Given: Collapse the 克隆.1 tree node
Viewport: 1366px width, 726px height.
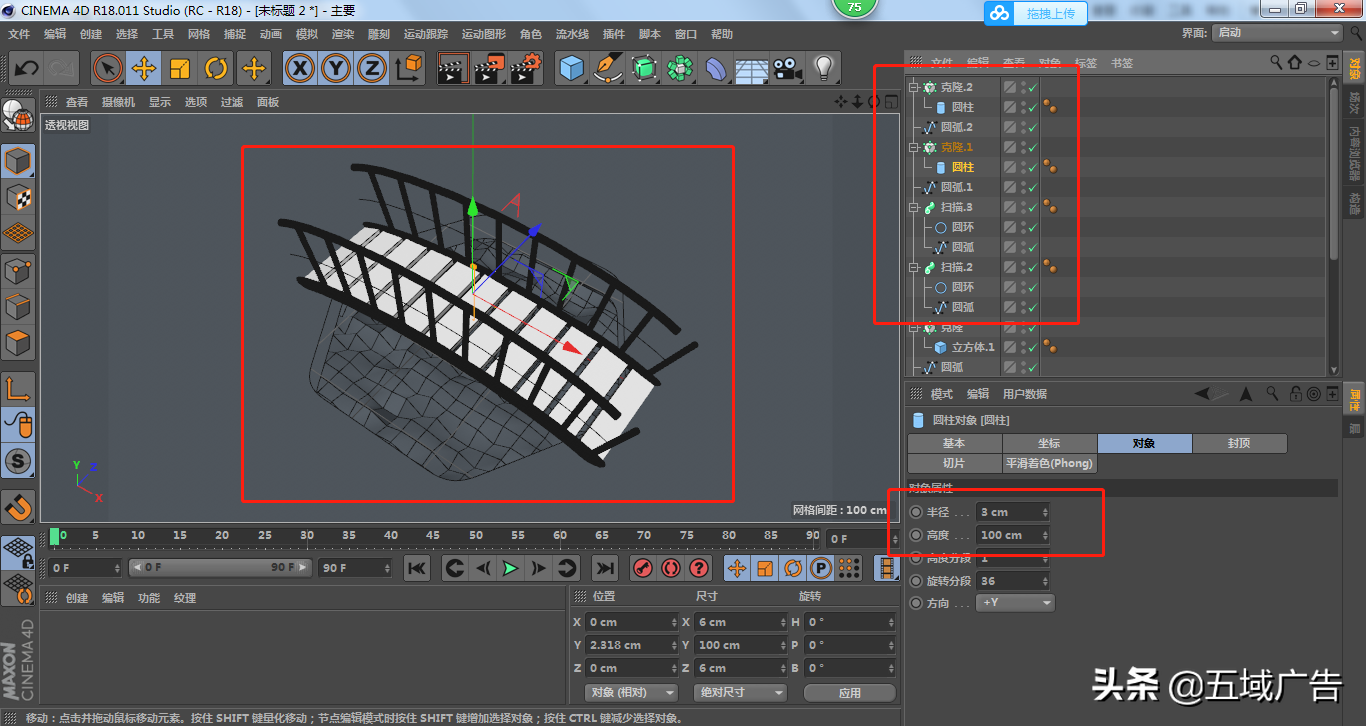Looking at the screenshot, I should [914, 147].
